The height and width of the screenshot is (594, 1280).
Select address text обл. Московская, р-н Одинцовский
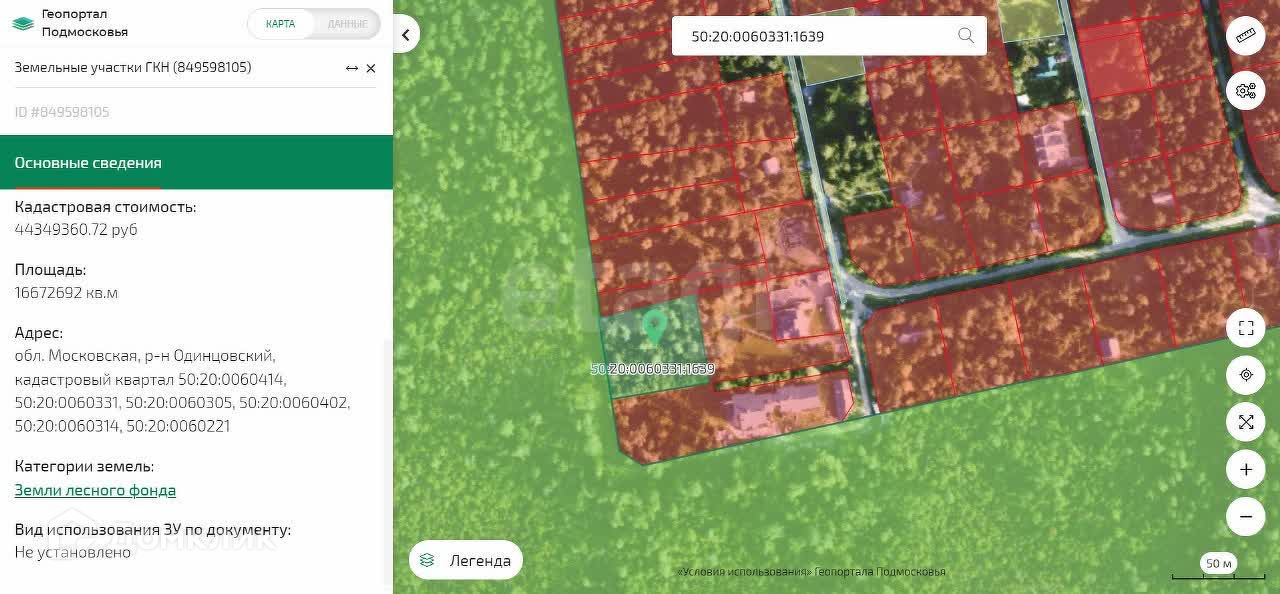144,356
